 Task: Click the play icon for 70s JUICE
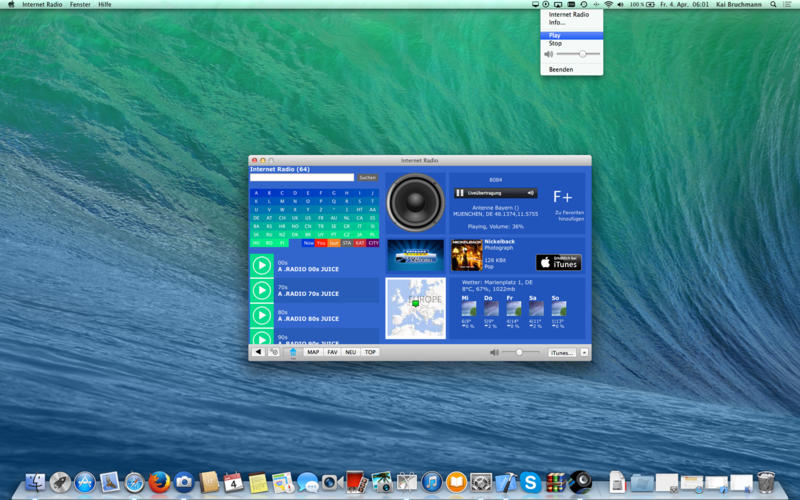[262, 290]
